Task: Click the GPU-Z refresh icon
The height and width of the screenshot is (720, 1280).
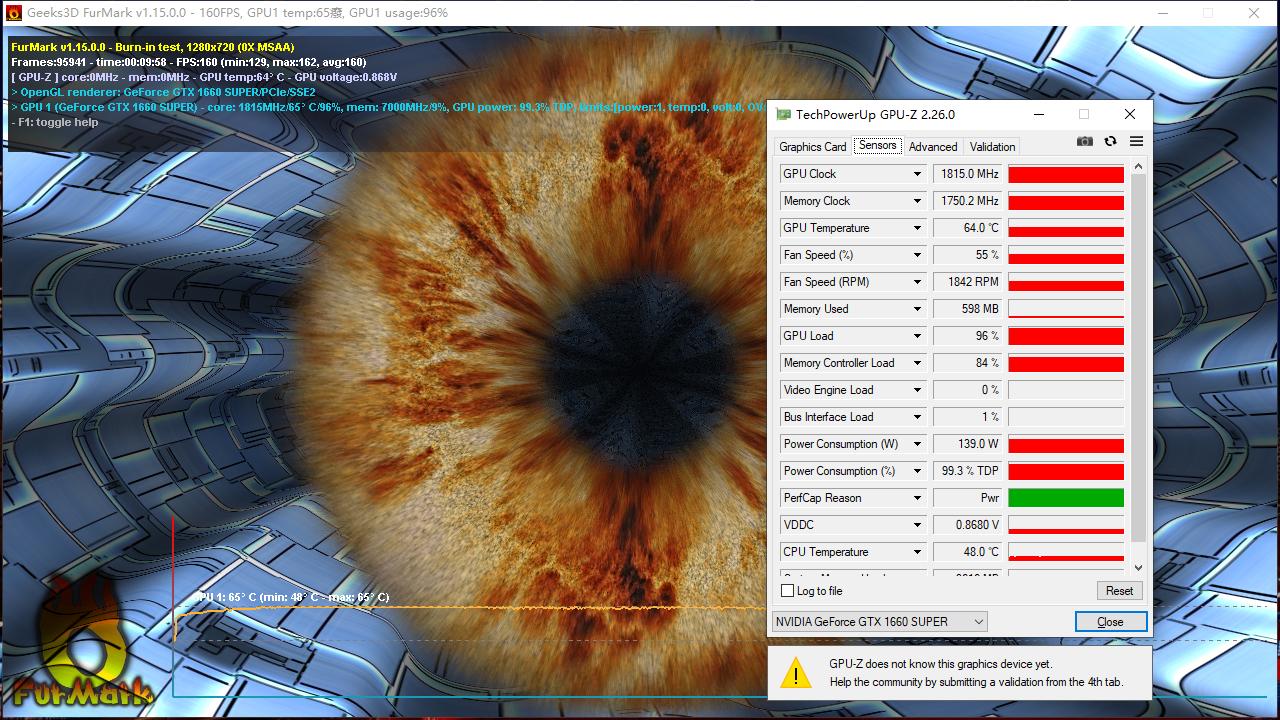Action: click(1110, 142)
